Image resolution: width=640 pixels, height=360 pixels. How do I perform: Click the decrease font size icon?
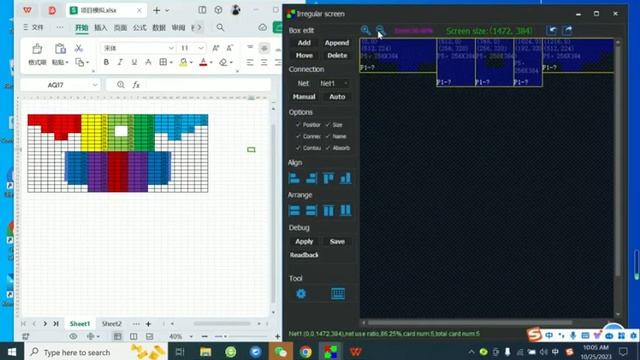point(230,48)
